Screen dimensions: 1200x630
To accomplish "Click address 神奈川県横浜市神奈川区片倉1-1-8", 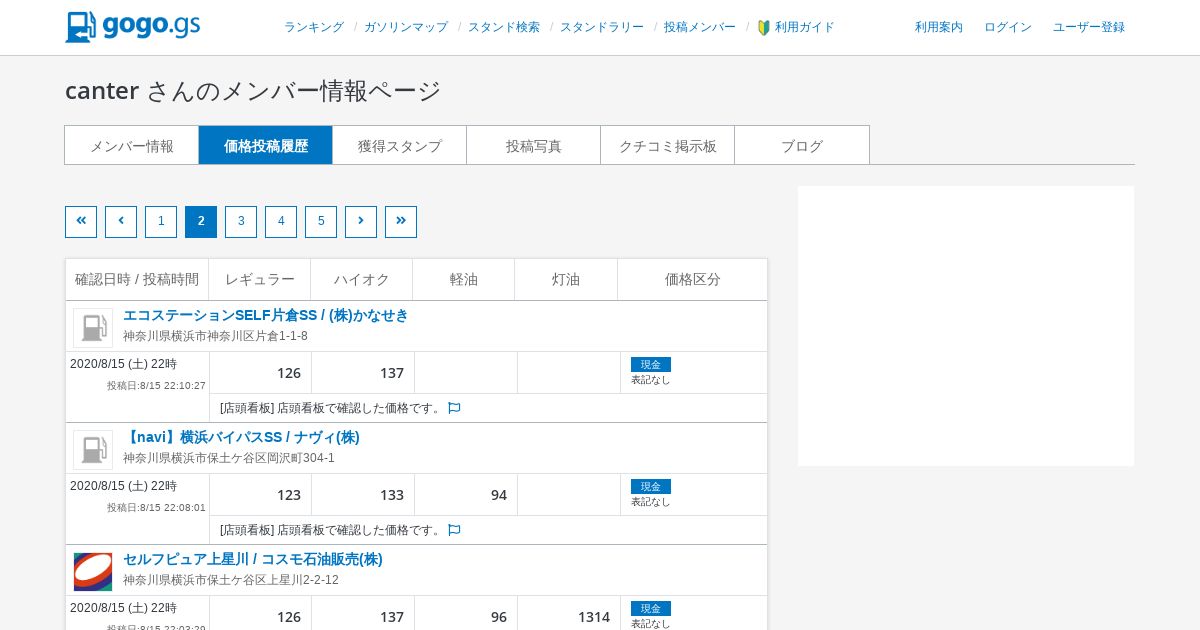I will [215, 336].
